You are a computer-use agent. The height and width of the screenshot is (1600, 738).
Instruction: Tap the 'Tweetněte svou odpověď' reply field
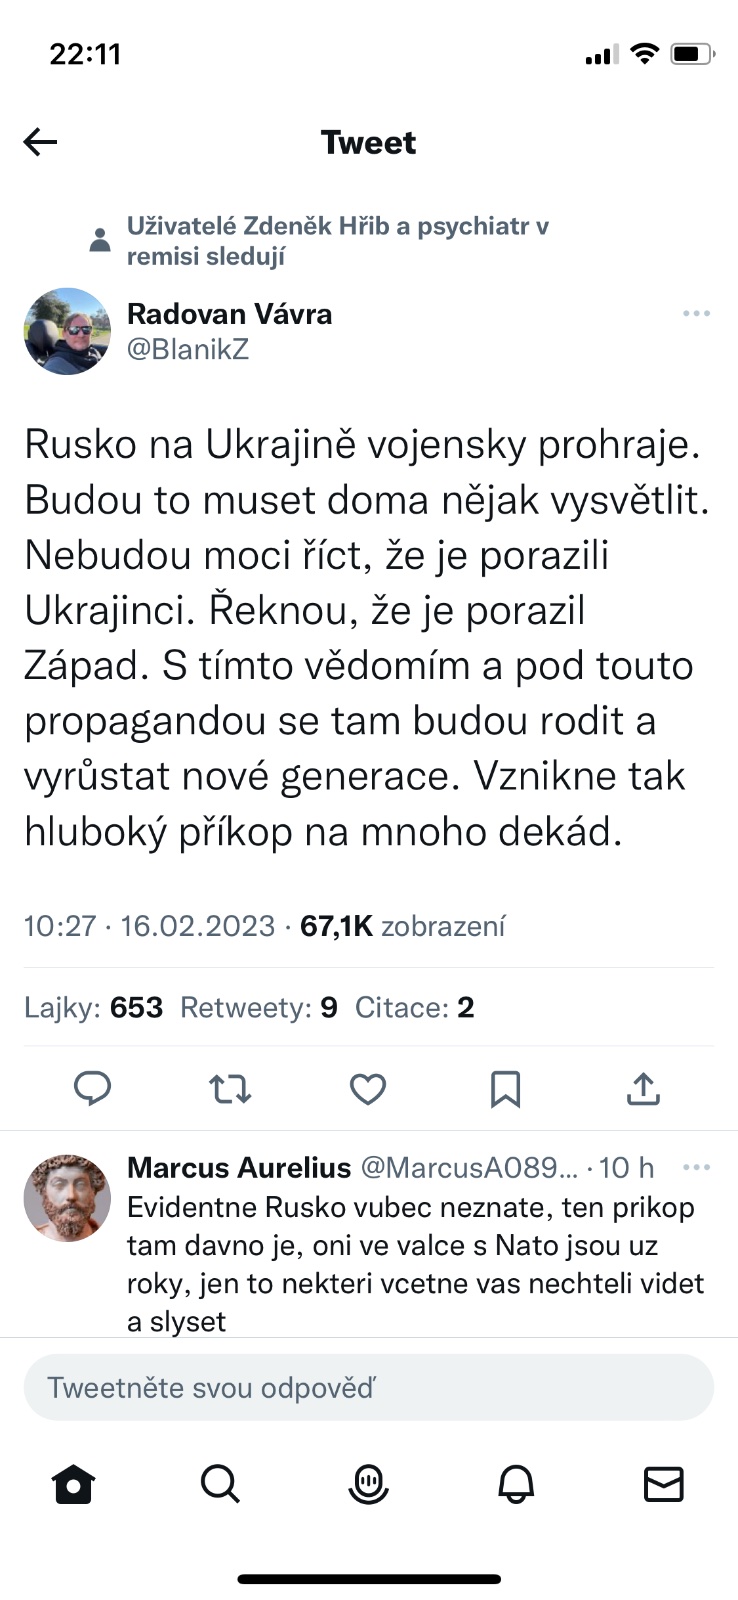coord(368,1388)
